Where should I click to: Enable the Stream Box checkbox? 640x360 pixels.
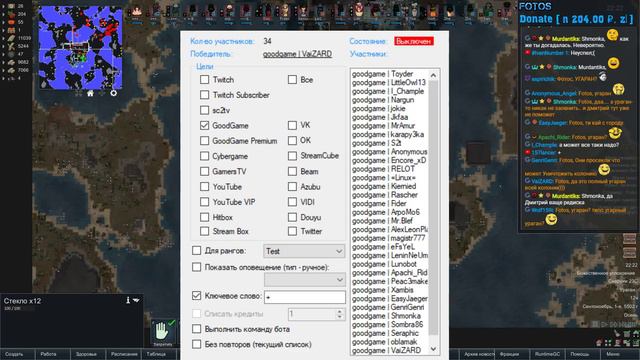coord(204,231)
